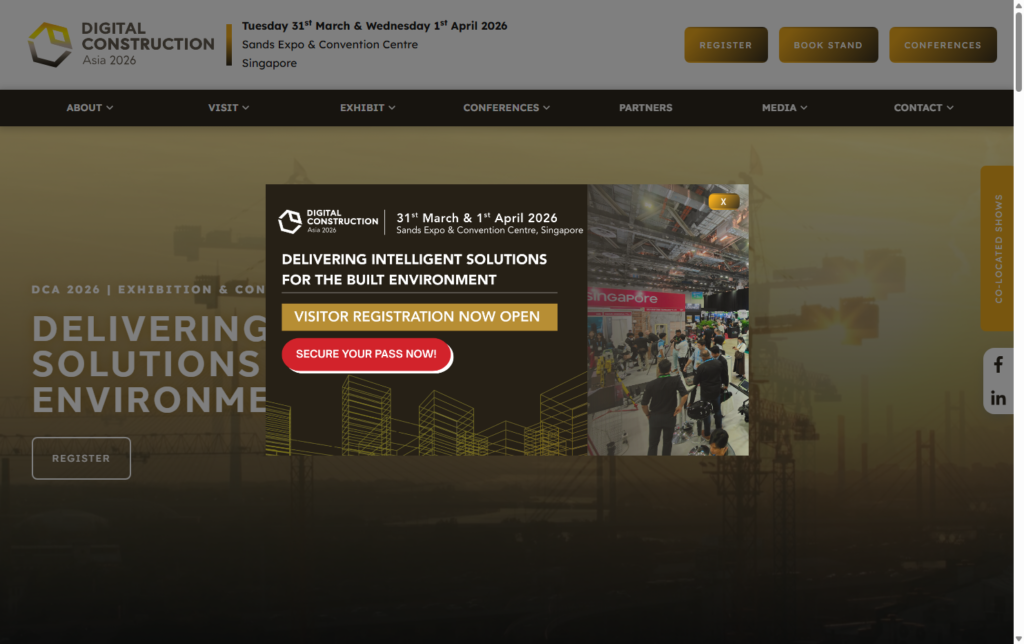The width and height of the screenshot is (1024, 644).
Task: Click the page scrollbar down arrow
Action: pos(1017,637)
